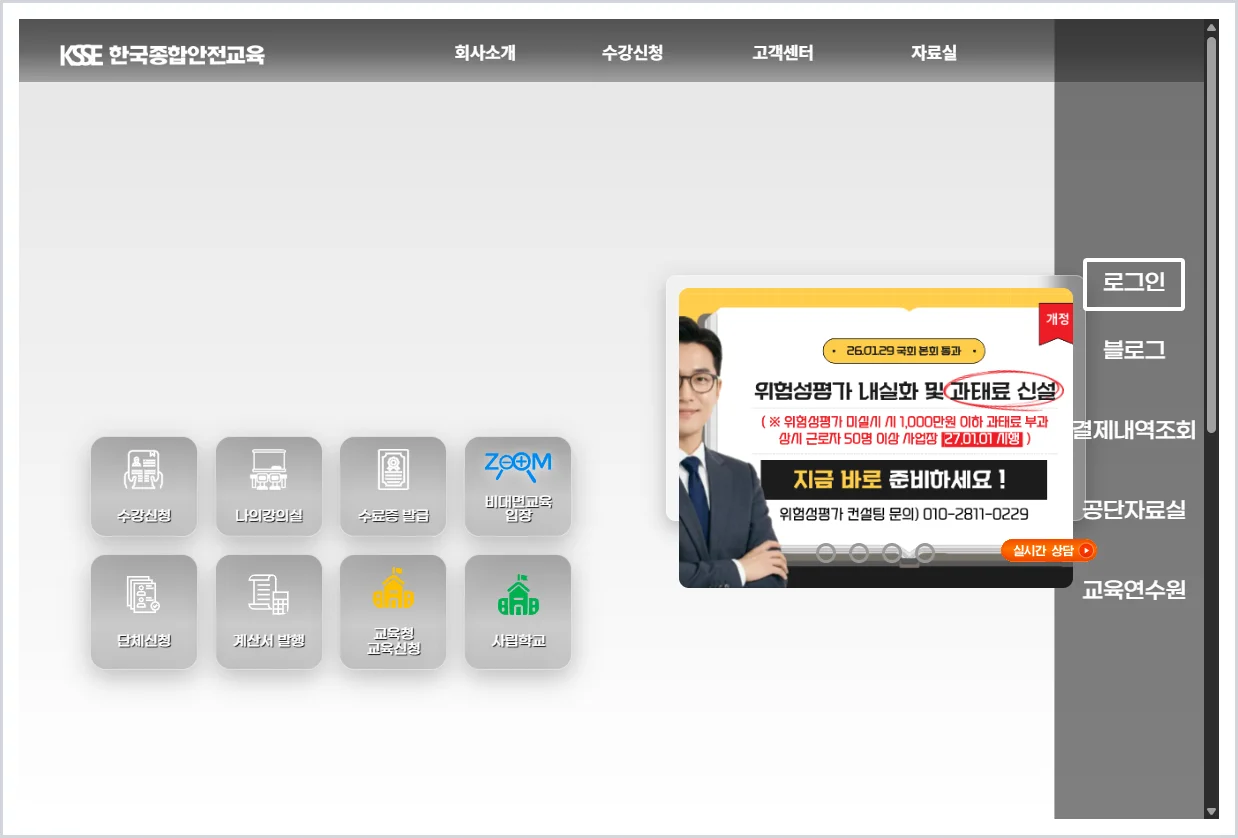Open 결제내역조회 in the side panel

(x=1134, y=431)
